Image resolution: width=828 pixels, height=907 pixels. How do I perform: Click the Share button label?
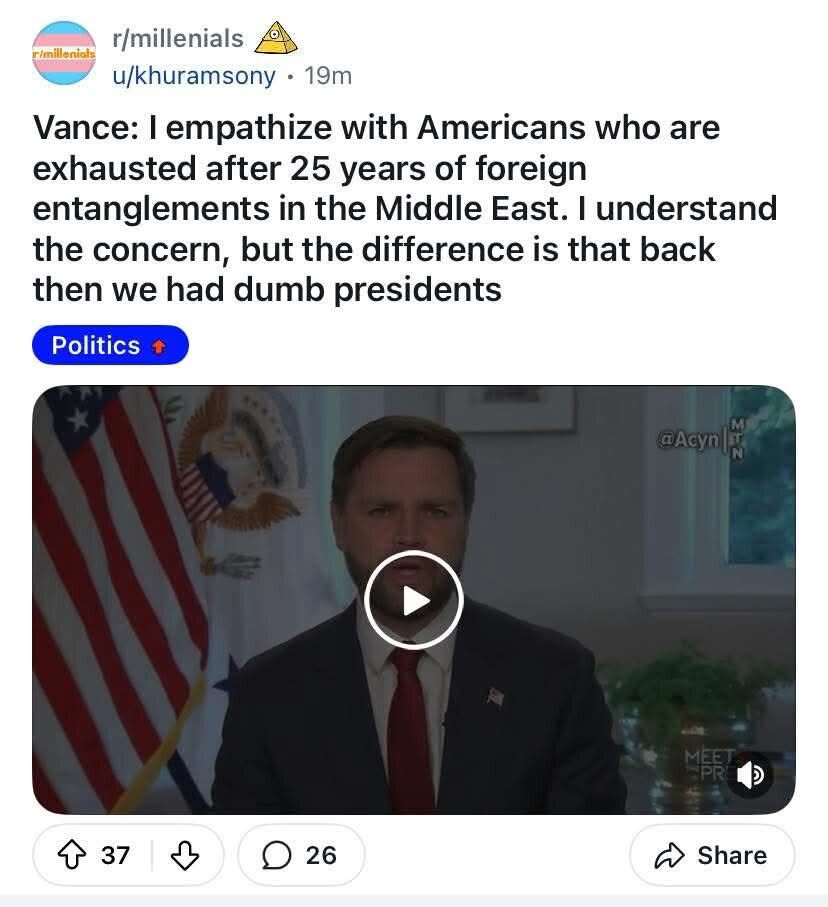point(732,855)
